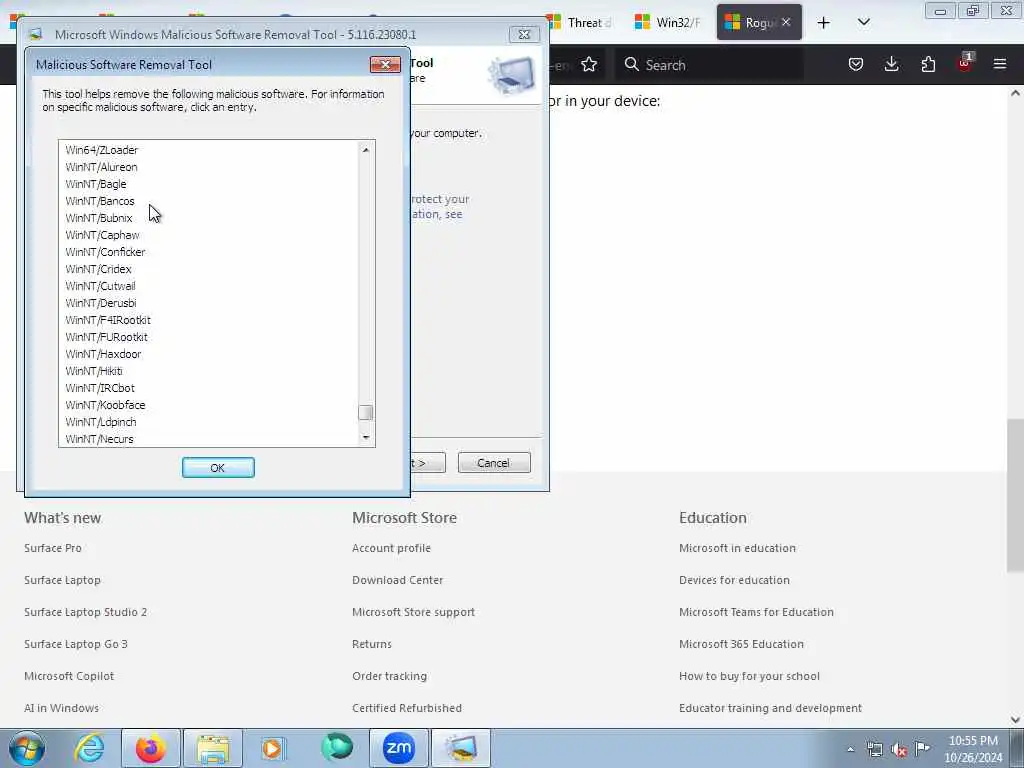The width and height of the screenshot is (1024, 768).
Task: Select WinNT/IRCbot entry
Action: (100, 388)
